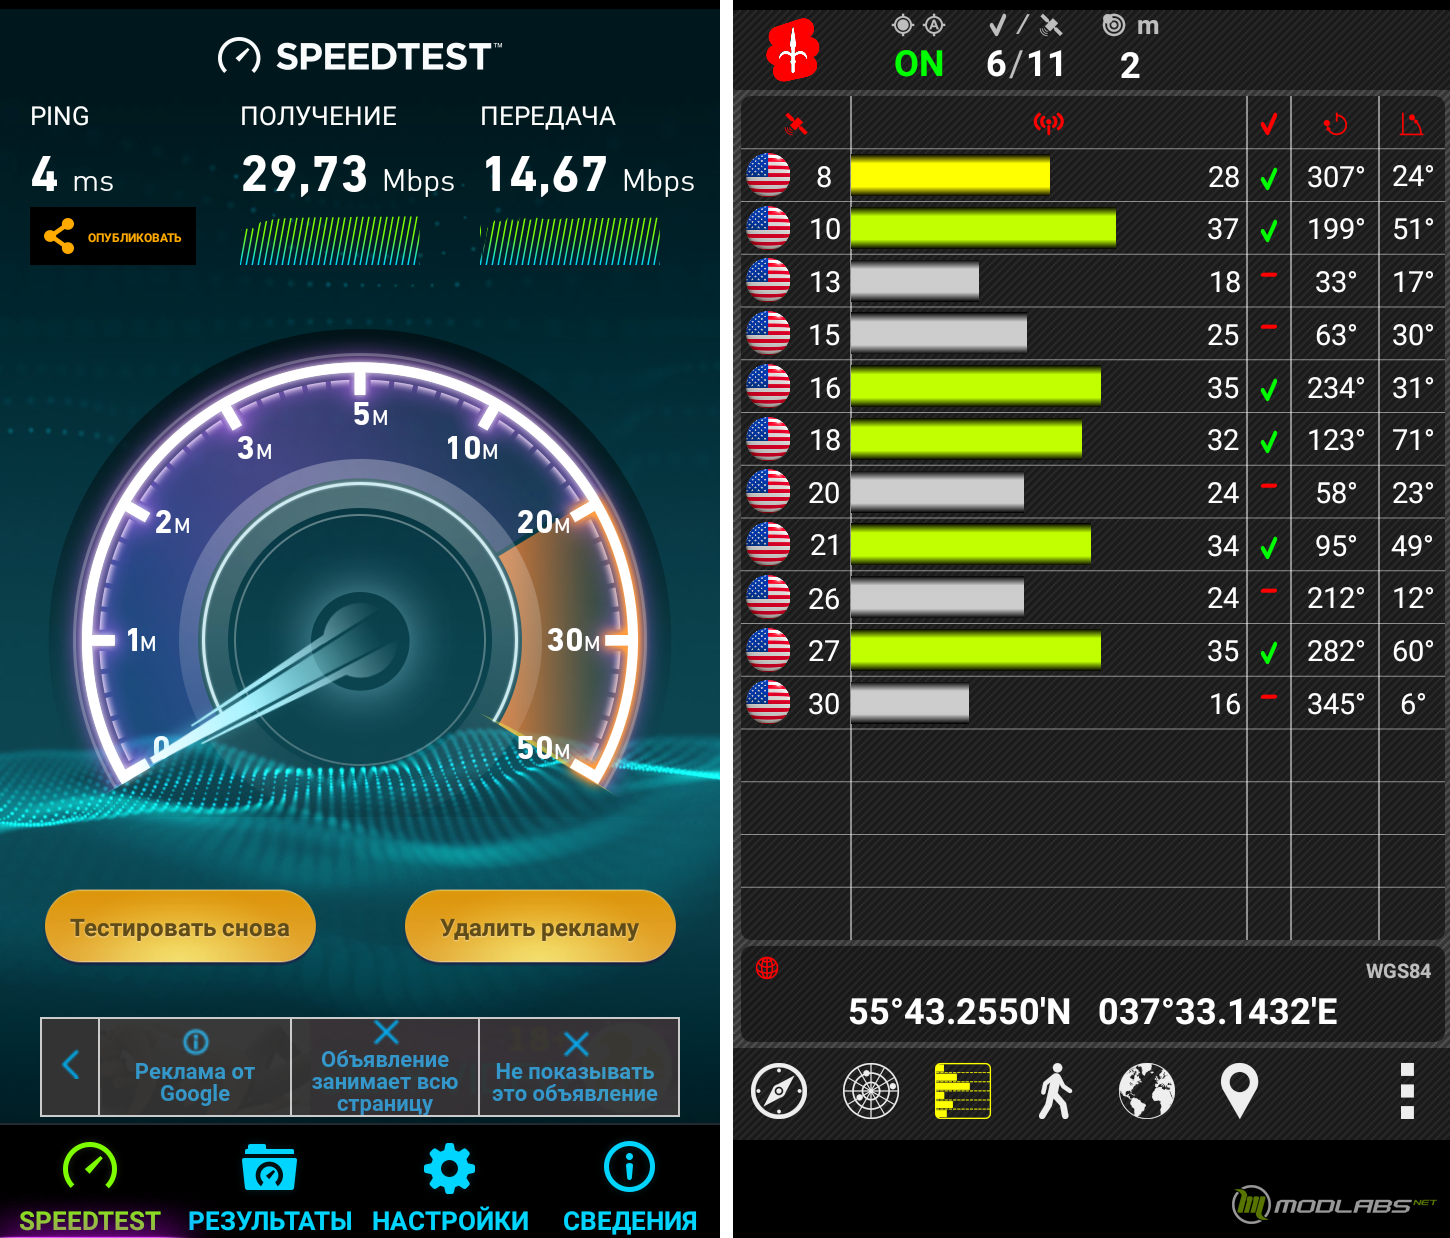Open the compass view
This screenshot has width=1450, height=1238.
click(779, 1091)
